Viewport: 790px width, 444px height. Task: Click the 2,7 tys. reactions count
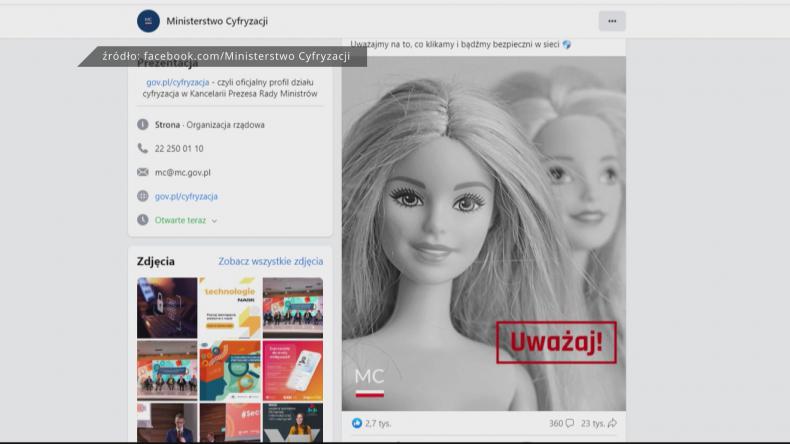point(378,423)
